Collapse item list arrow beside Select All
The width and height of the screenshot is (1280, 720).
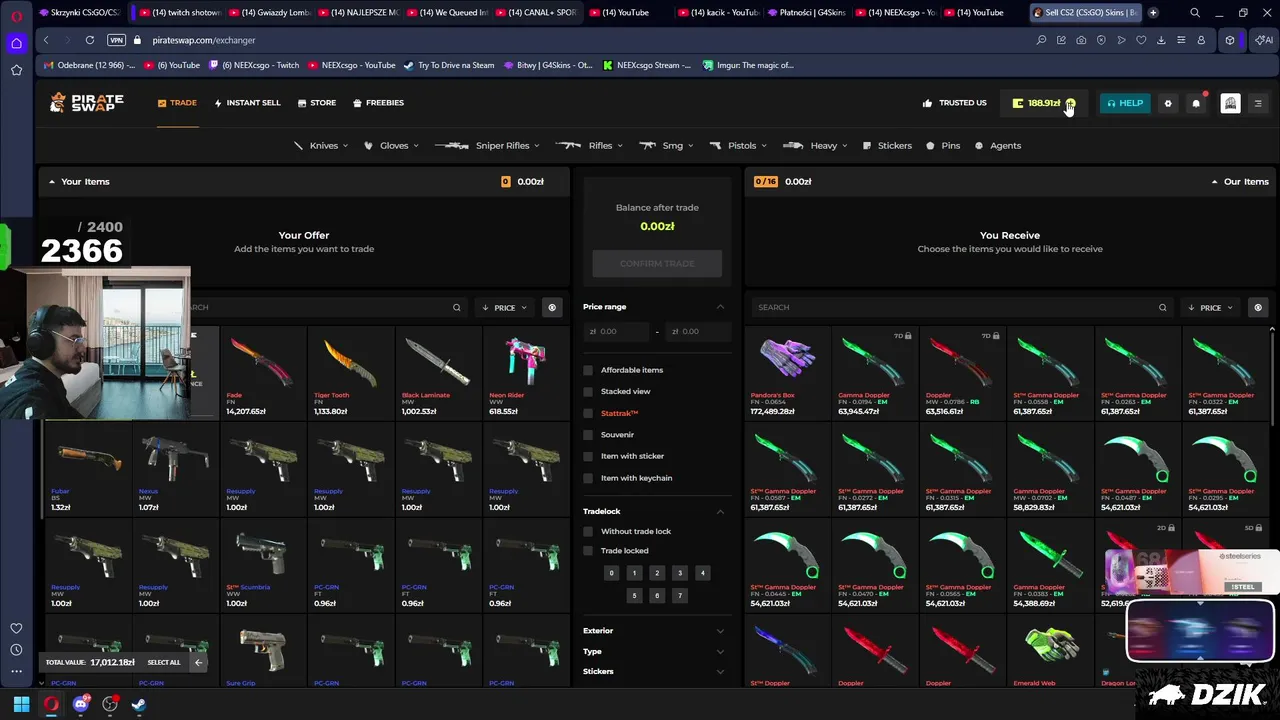coord(198,662)
